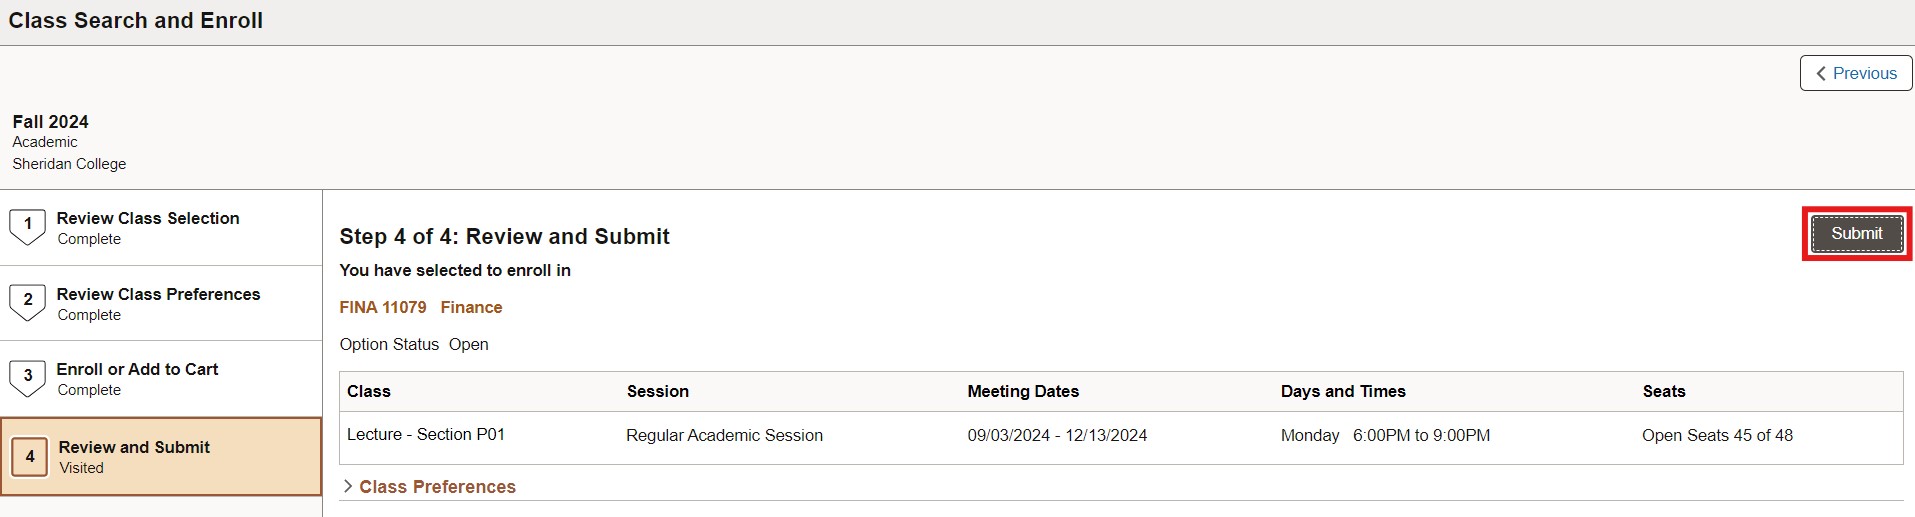1915x517 pixels.
Task: Click the Seats column header
Action: (x=1664, y=392)
